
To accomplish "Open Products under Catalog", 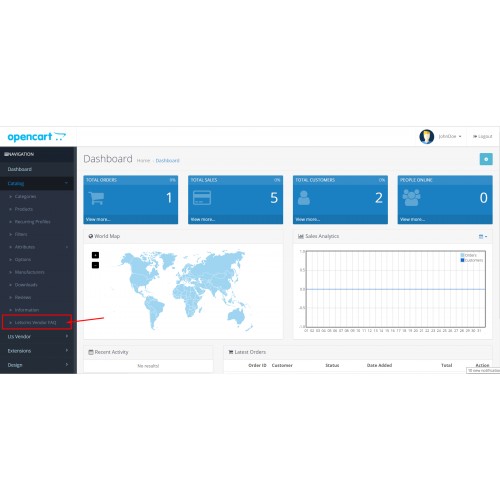I will 24,209.
